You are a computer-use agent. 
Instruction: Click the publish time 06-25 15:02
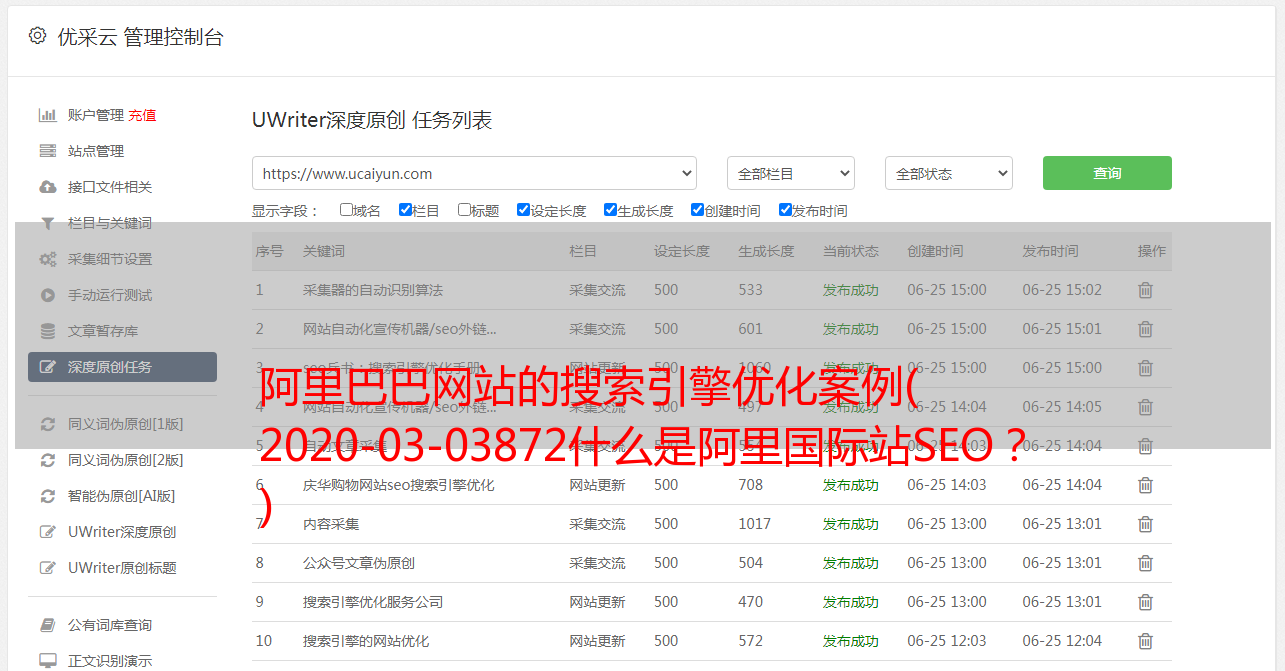1062,290
